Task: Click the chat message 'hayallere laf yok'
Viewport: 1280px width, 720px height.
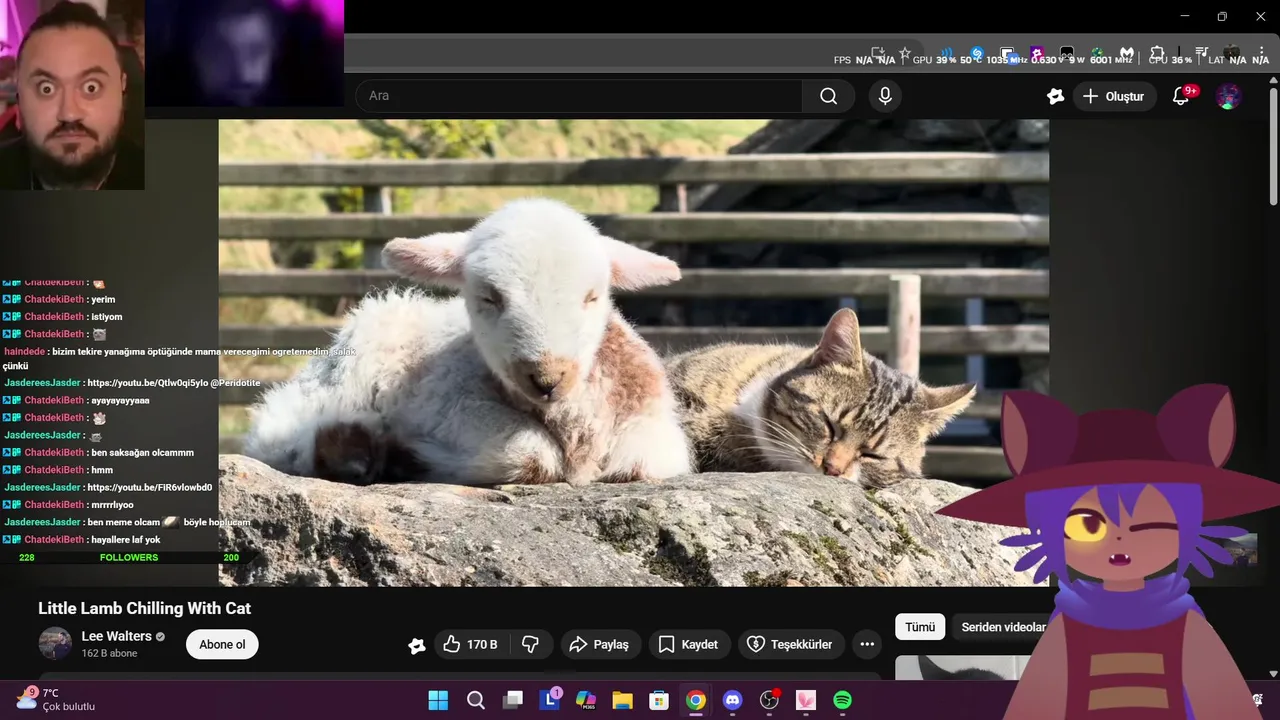Action: click(x=125, y=539)
